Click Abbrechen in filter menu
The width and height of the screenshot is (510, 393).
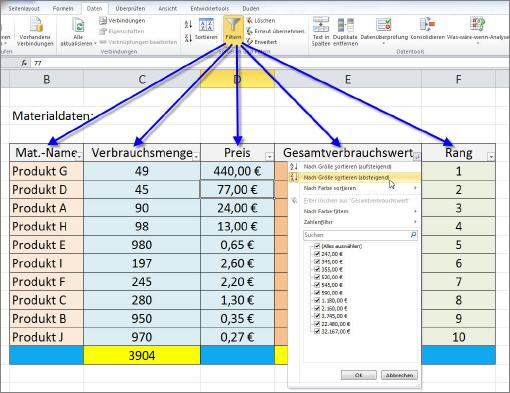point(399,375)
